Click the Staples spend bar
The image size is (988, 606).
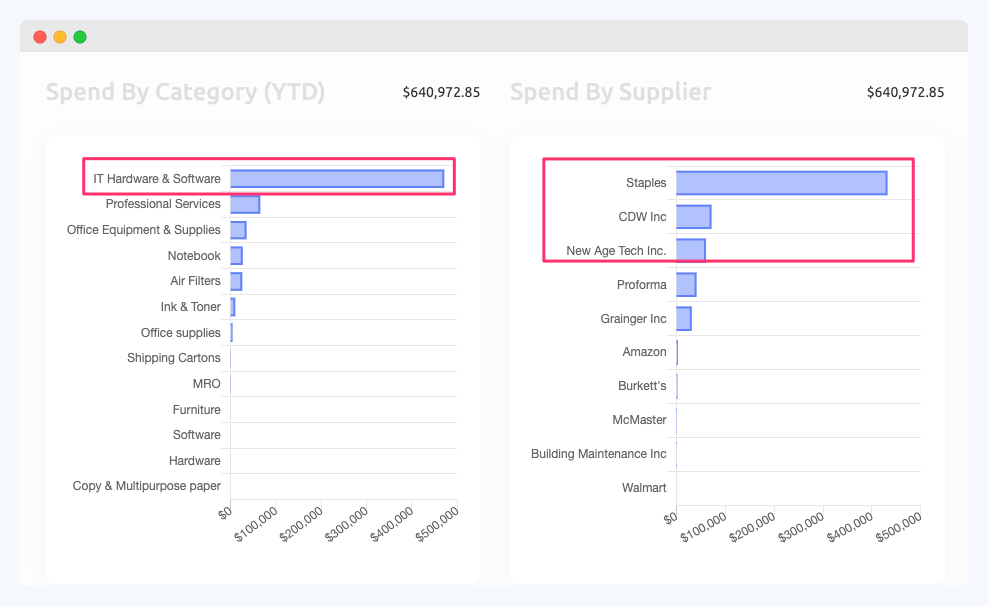point(780,182)
